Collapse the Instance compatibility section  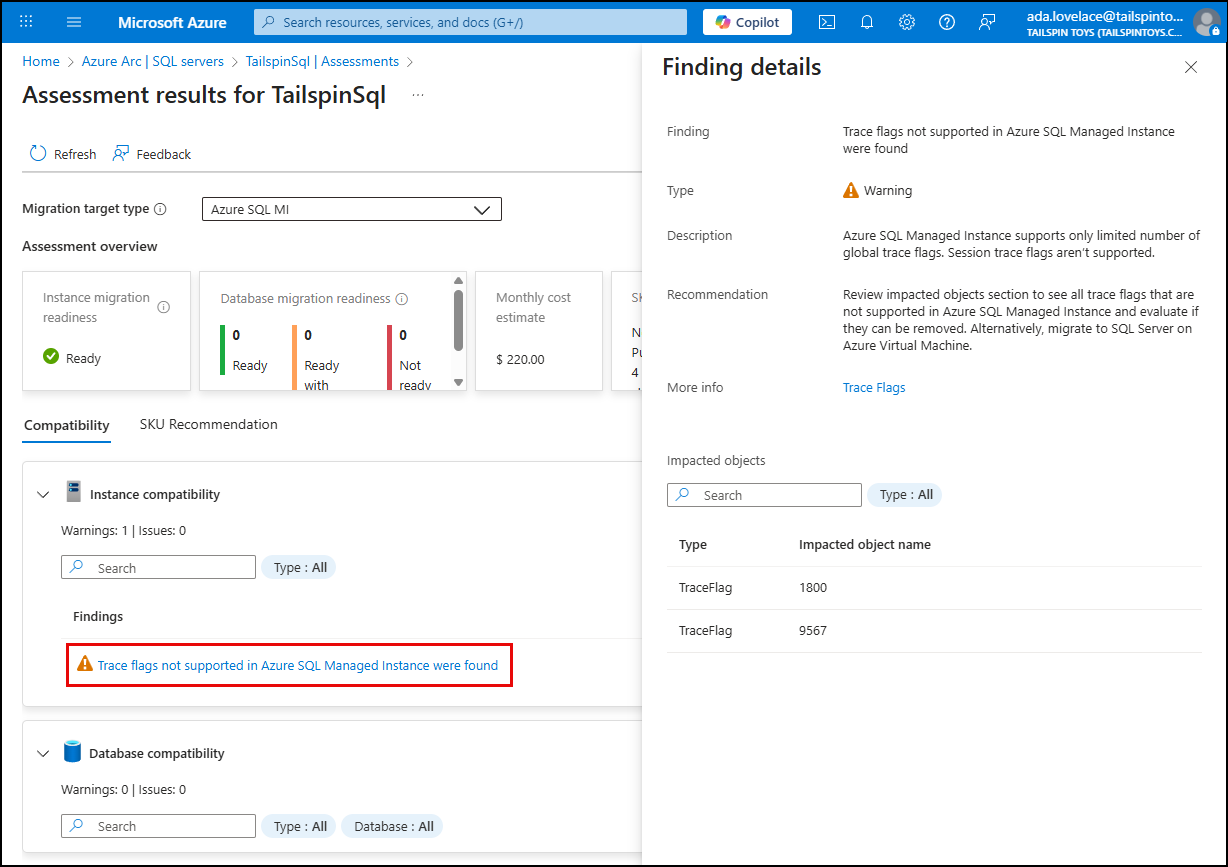[x=43, y=494]
